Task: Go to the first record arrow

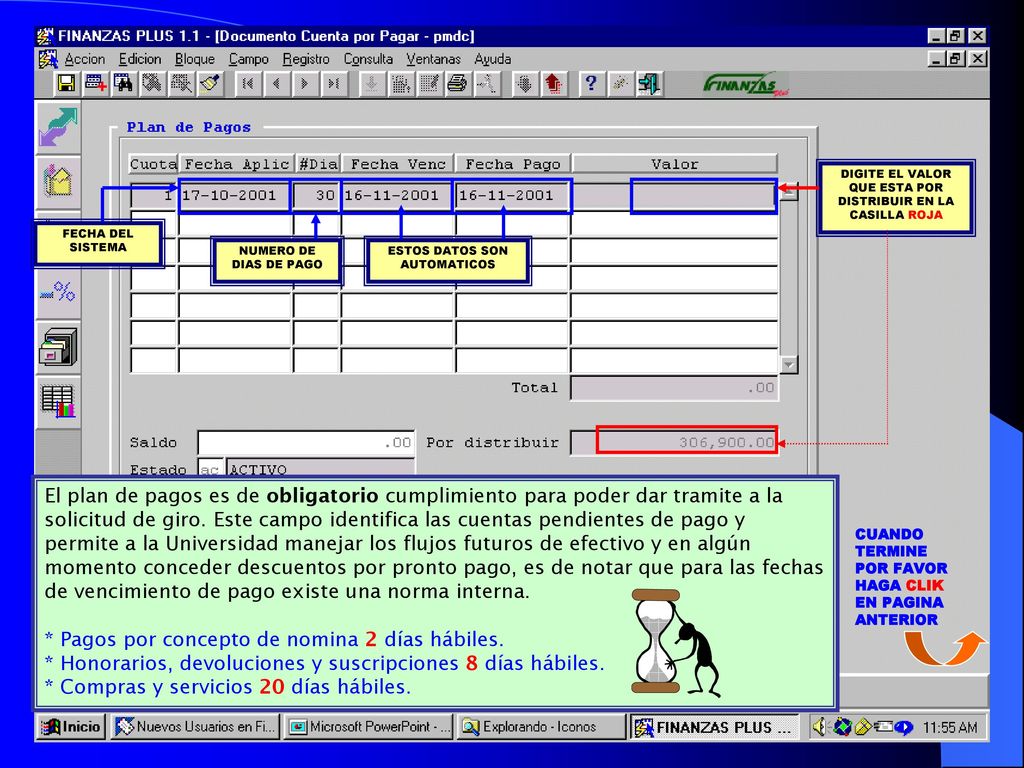Action: point(248,84)
